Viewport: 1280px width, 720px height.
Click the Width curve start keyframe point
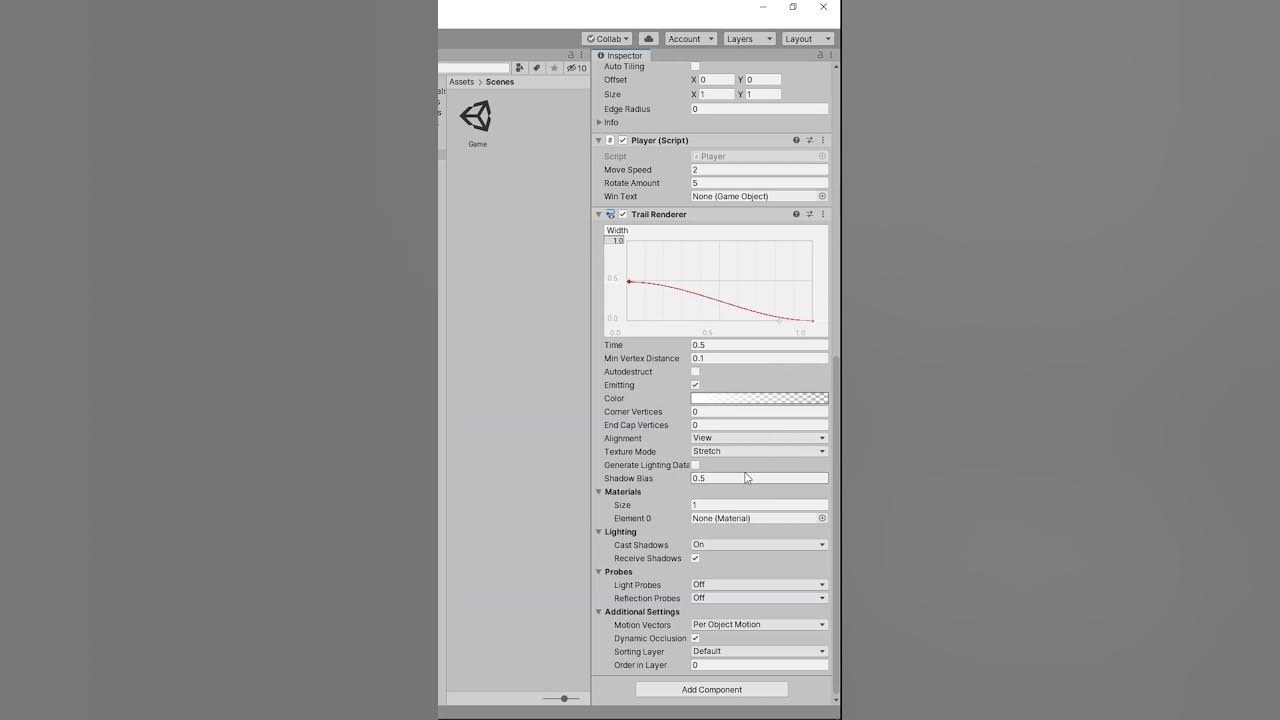(629, 282)
